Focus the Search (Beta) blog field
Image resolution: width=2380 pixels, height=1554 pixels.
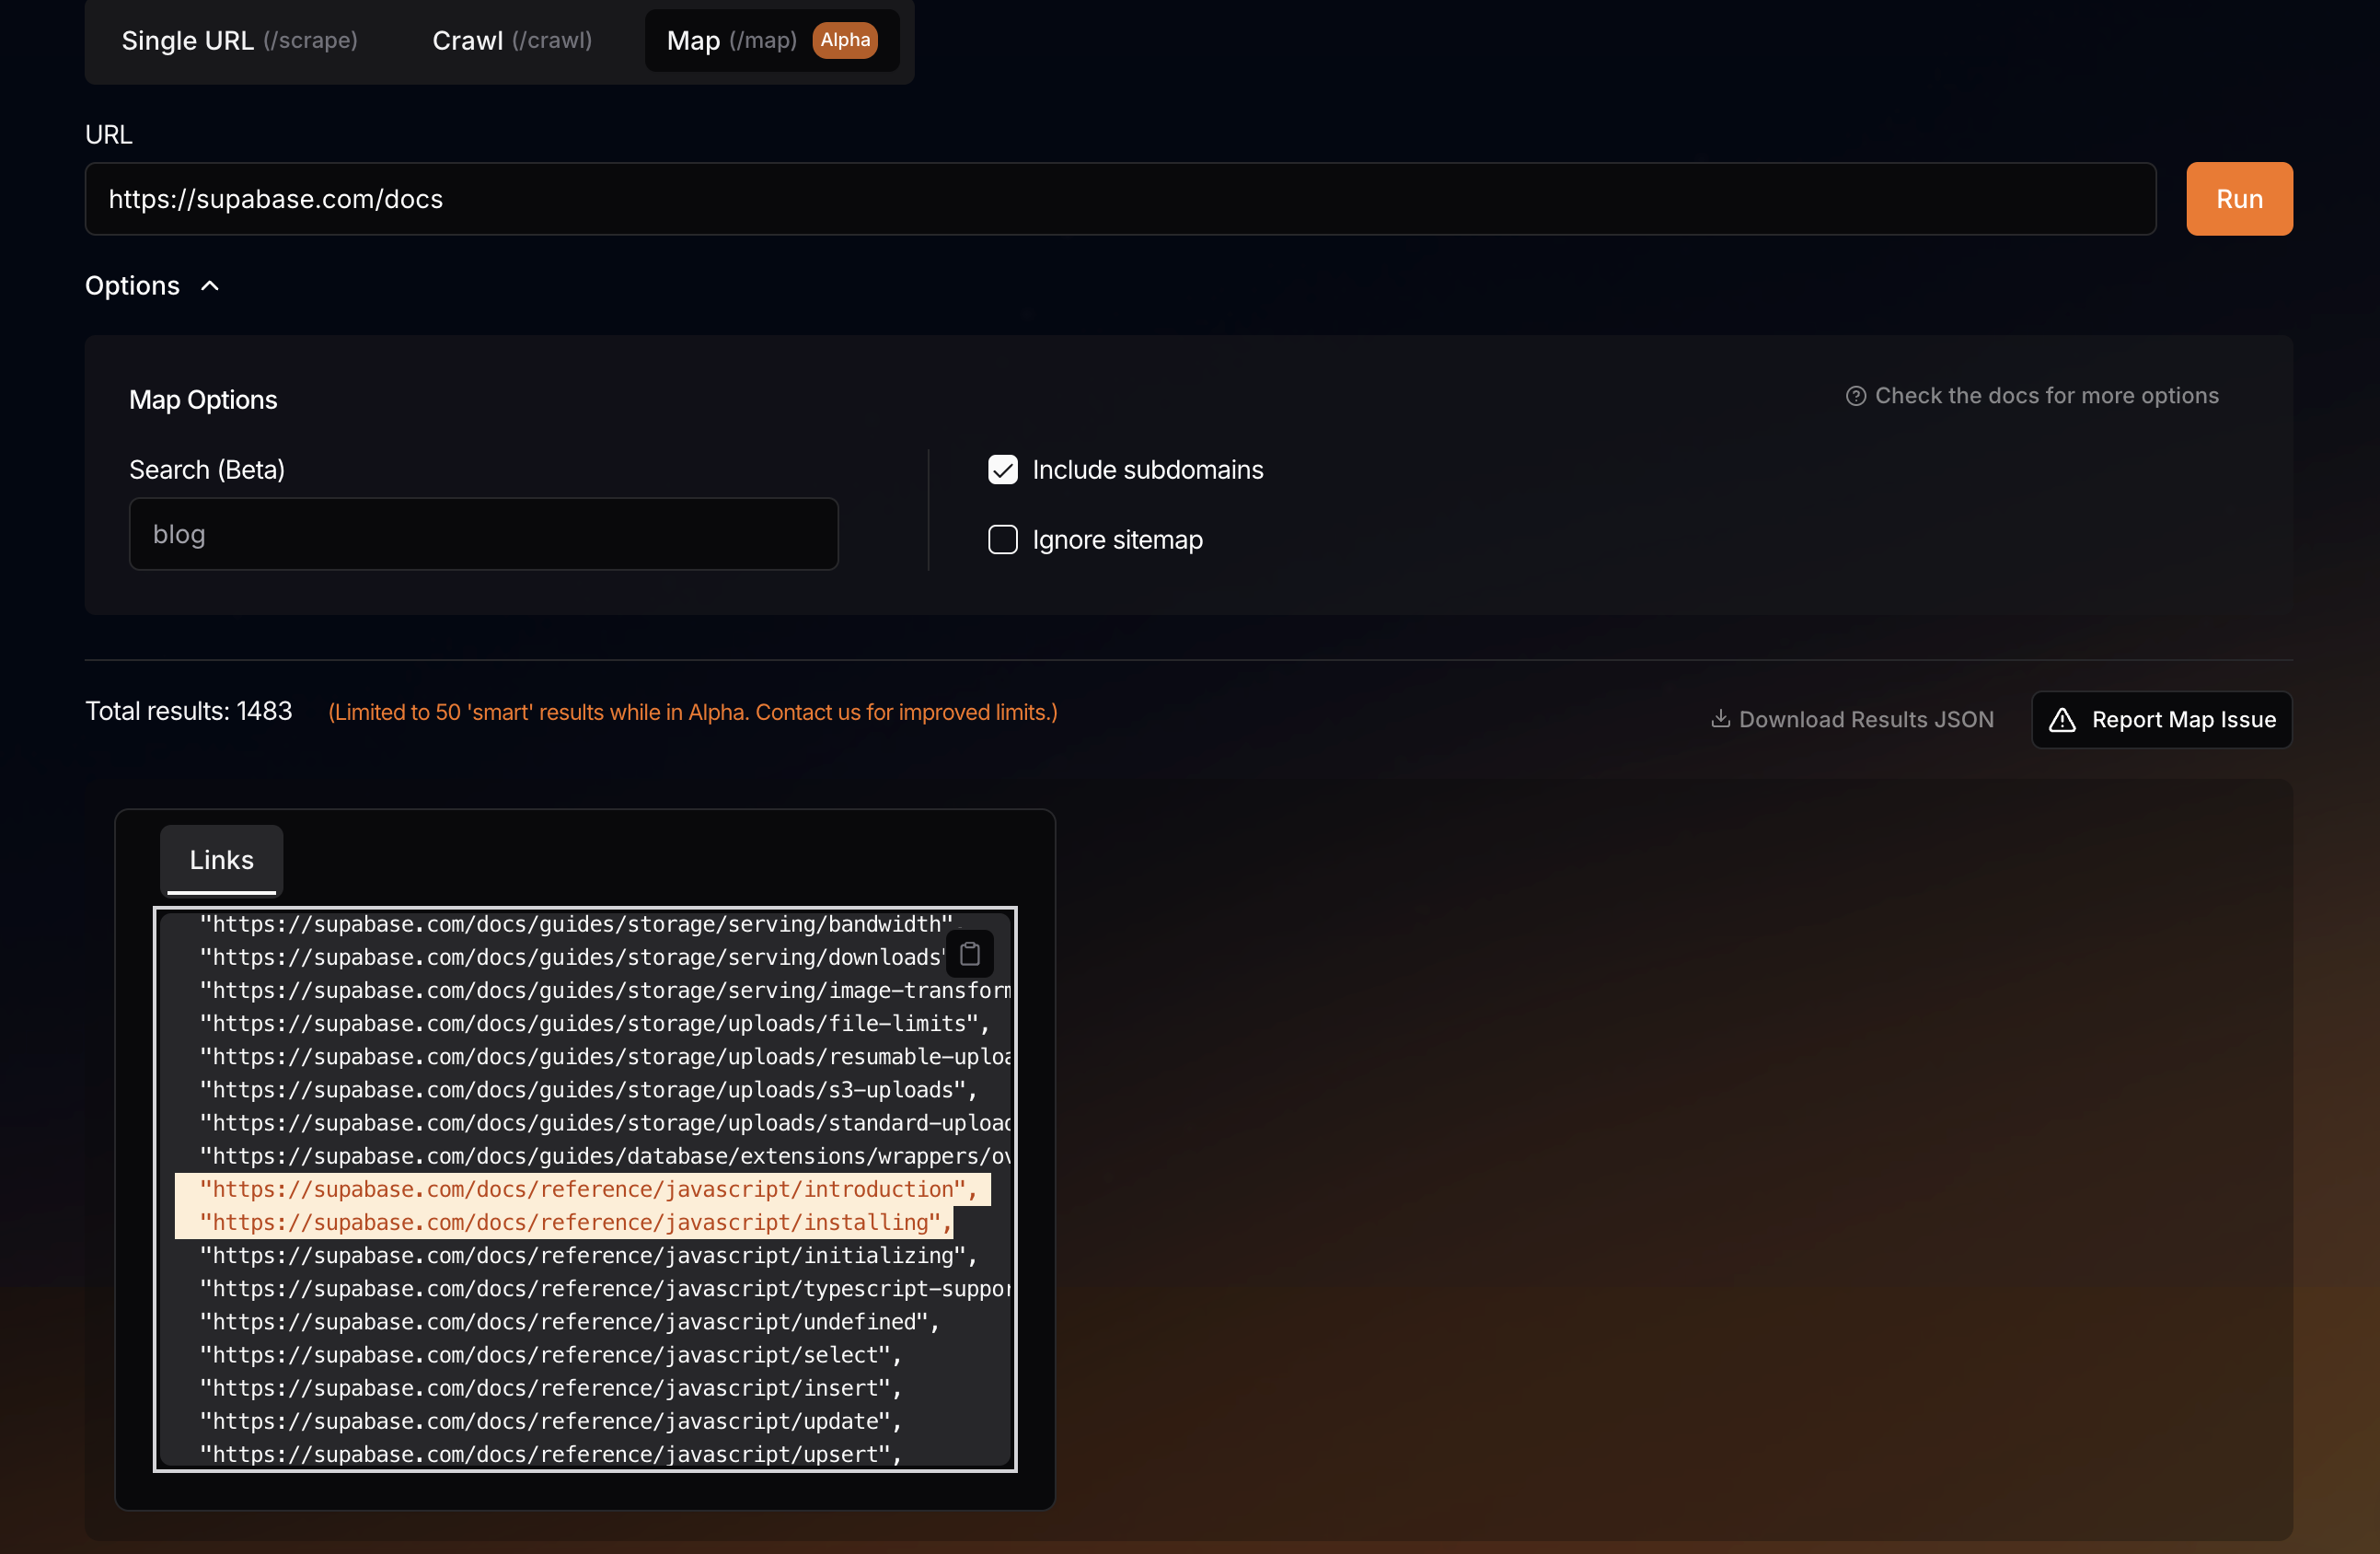pyautogui.click(x=483, y=534)
